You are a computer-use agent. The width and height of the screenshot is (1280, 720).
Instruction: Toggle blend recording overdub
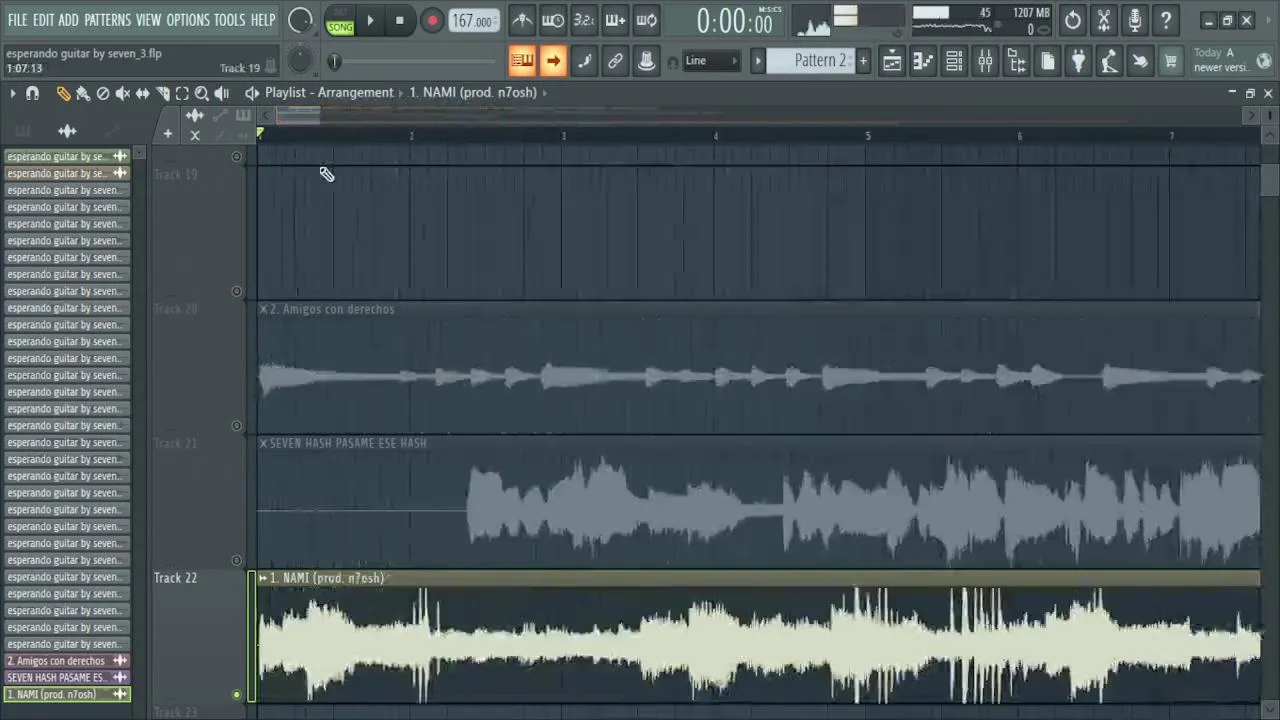click(x=615, y=20)
